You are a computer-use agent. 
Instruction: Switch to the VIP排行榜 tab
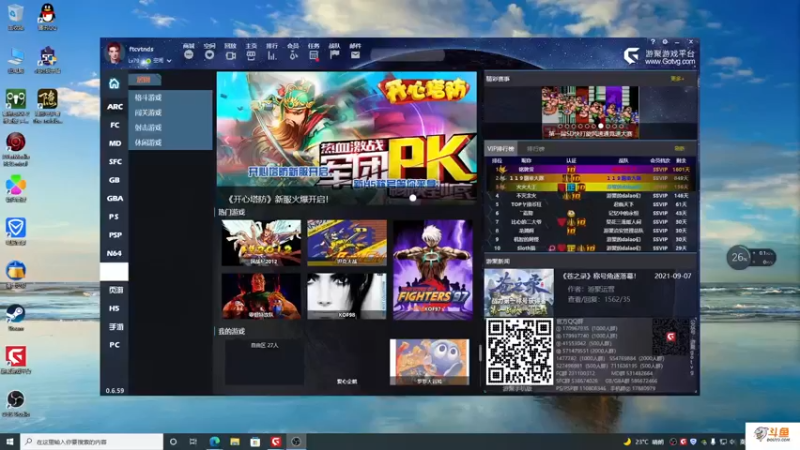pyautogui.click(x=501, y=149)
